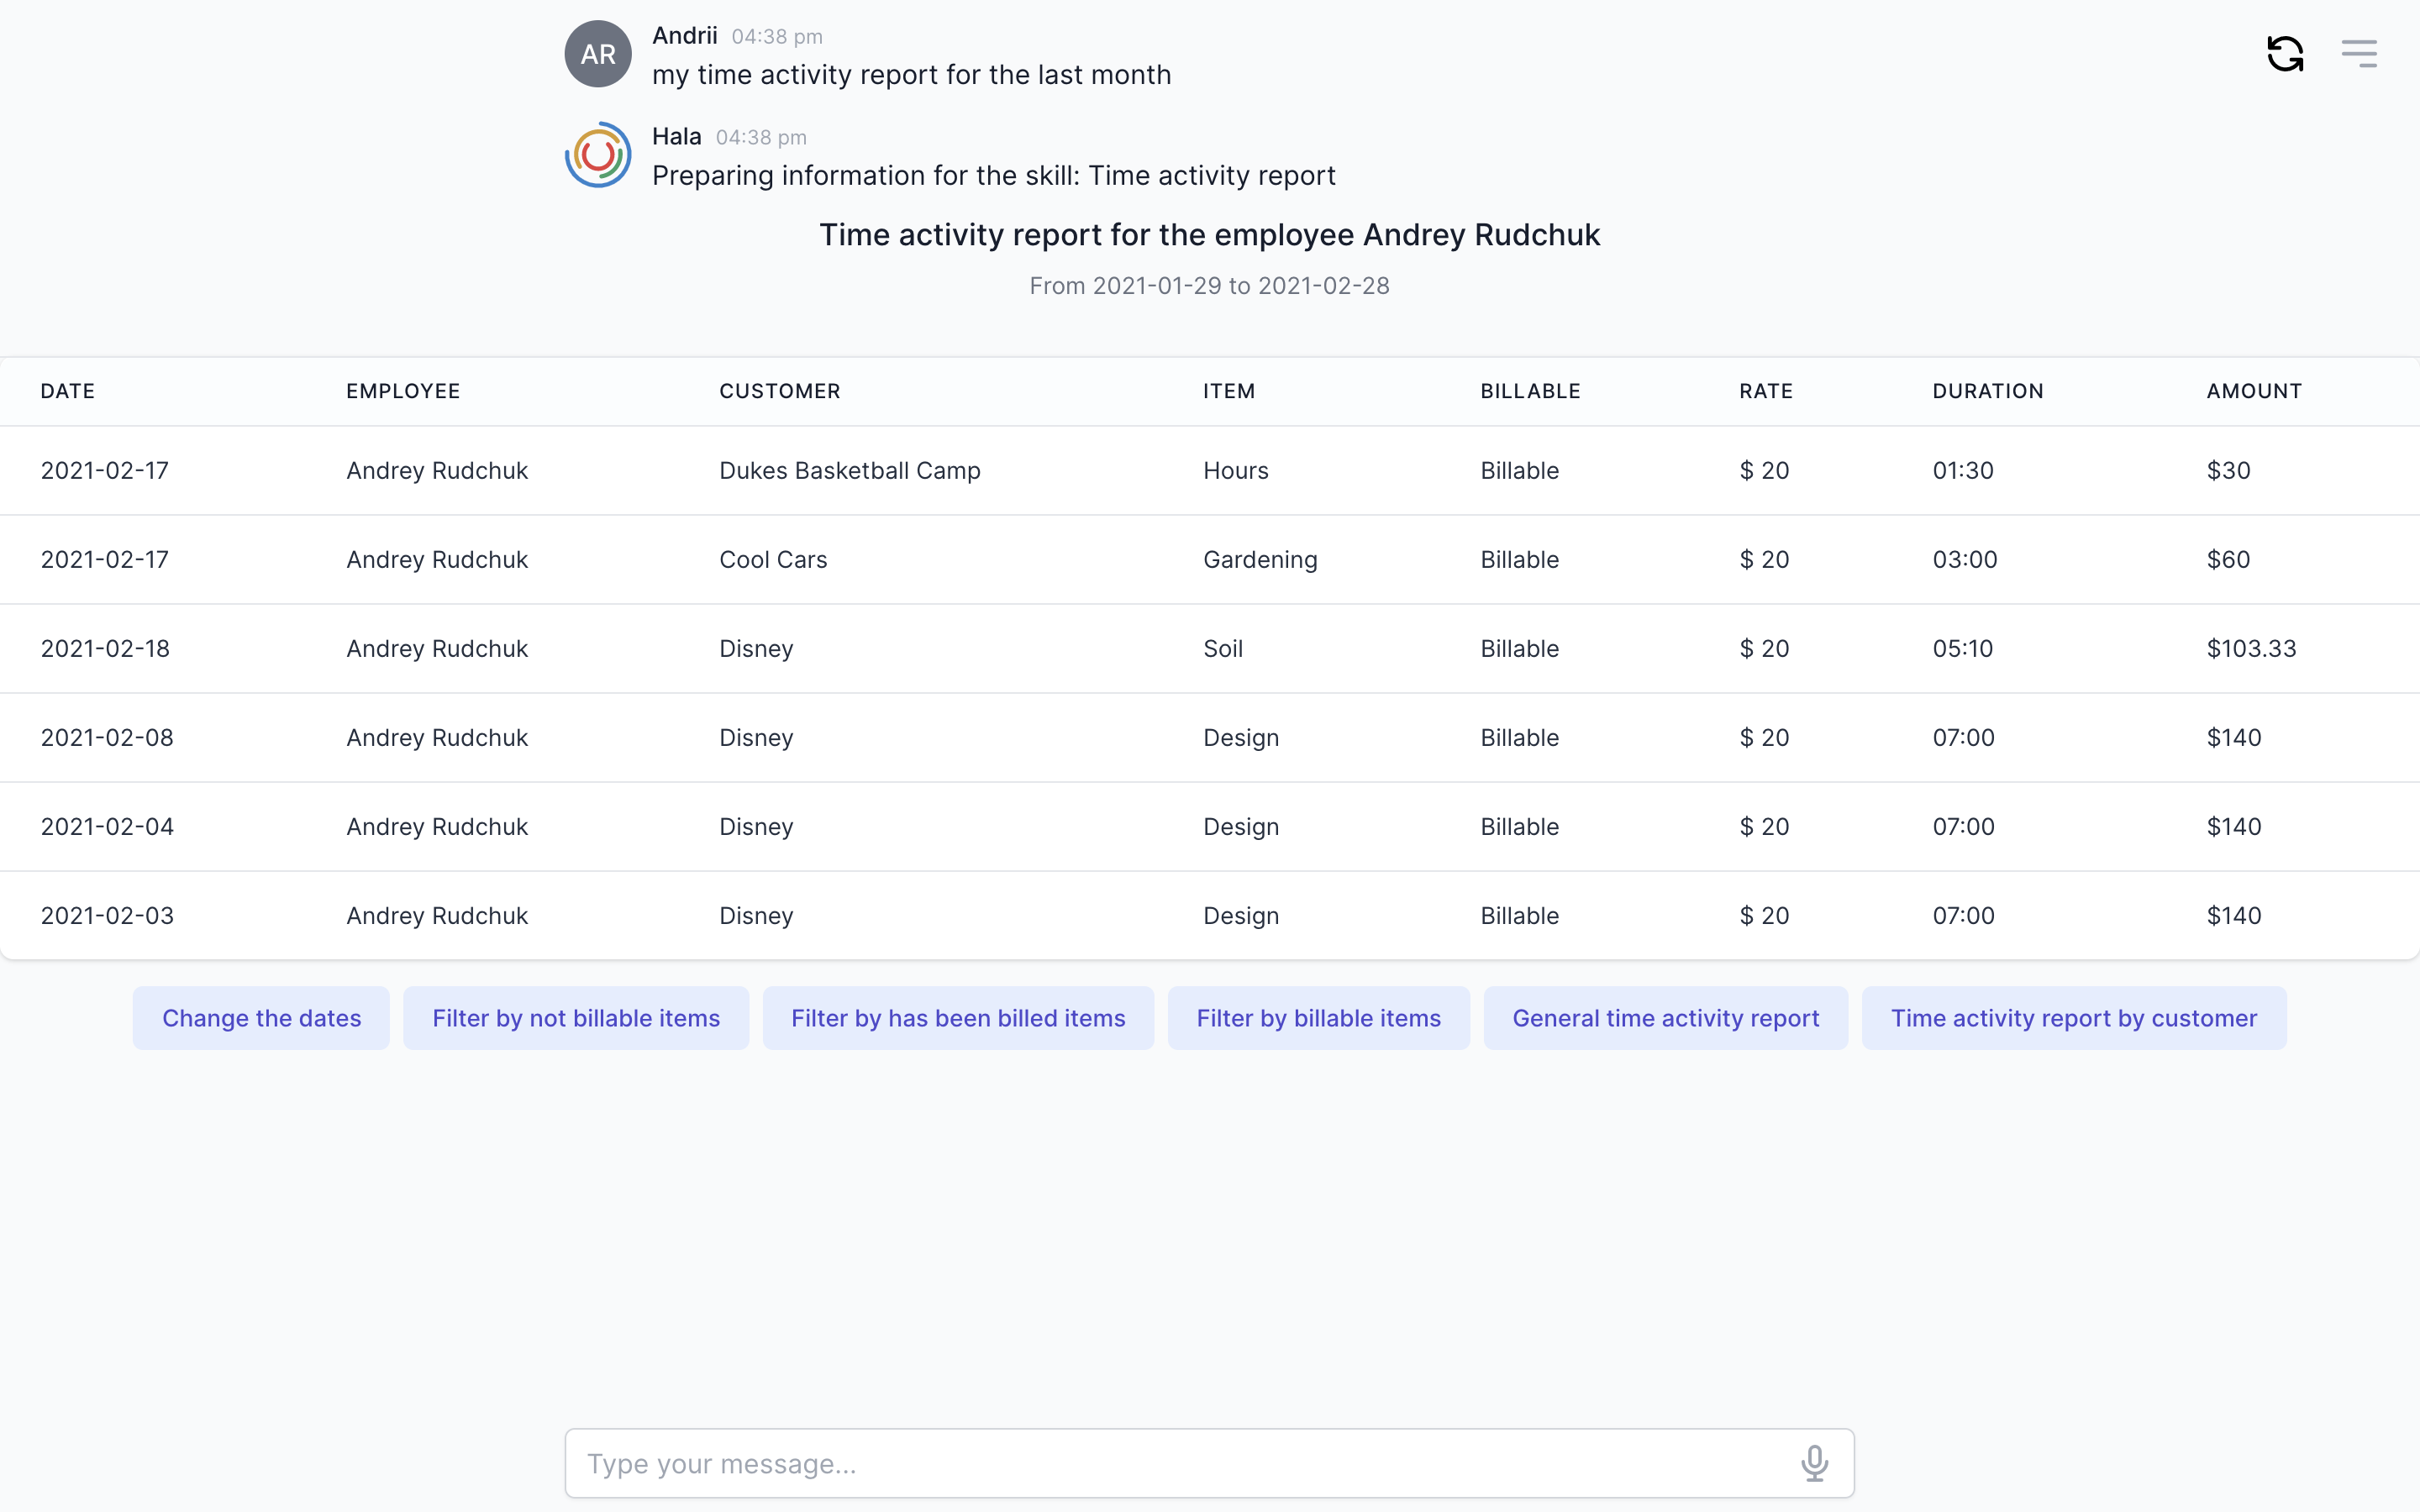
Task: Click 07:00 duration in the 2021-02-03 row
Action: point(1963,915)
